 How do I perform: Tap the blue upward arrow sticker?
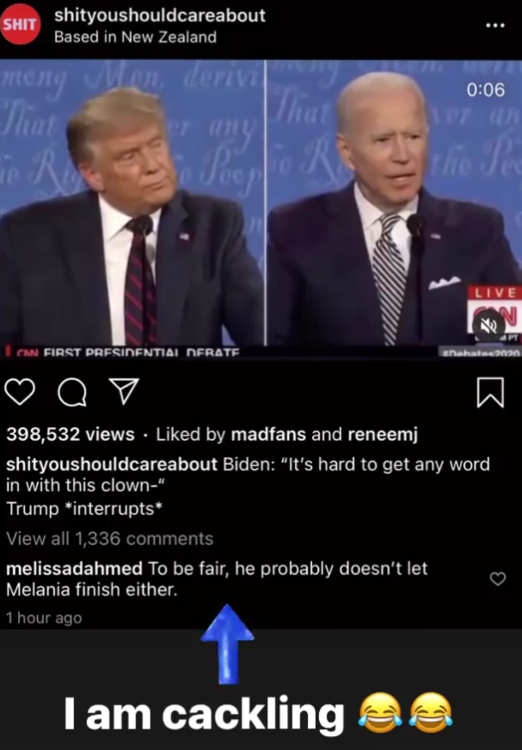click(x=228, y=644)
